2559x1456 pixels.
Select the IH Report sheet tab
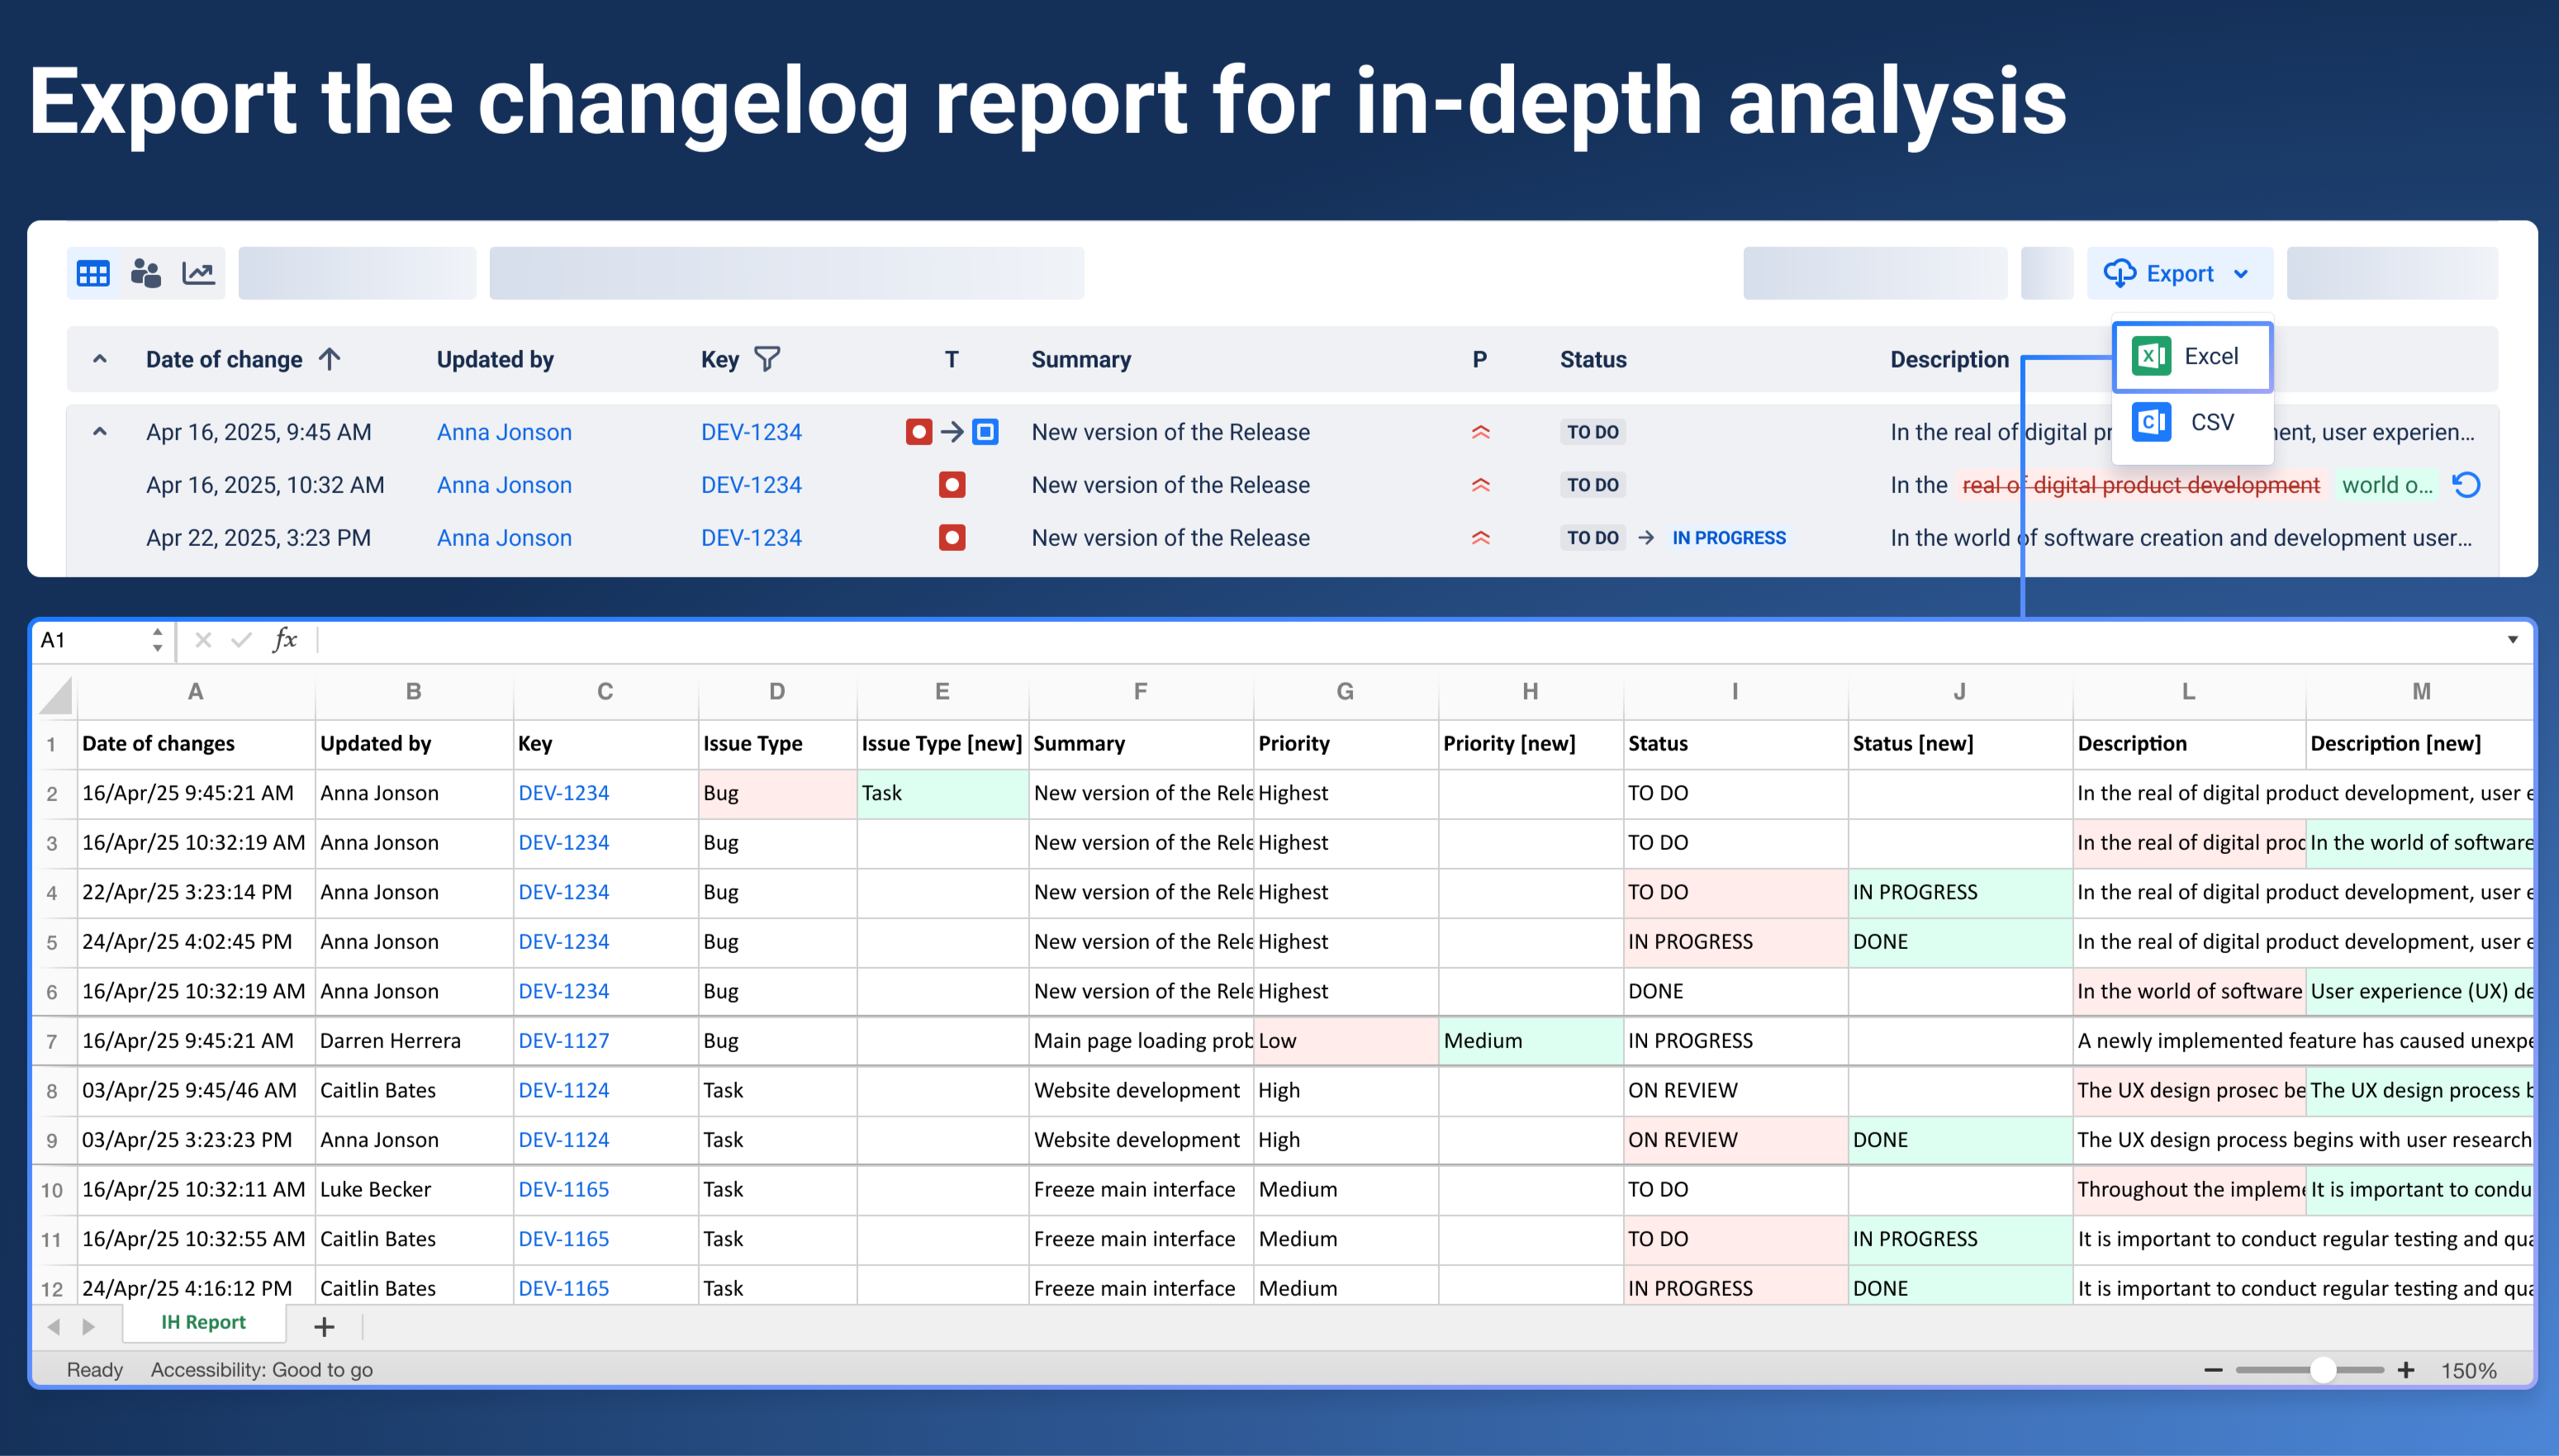pyautogui.click(x=203, y=1322)
